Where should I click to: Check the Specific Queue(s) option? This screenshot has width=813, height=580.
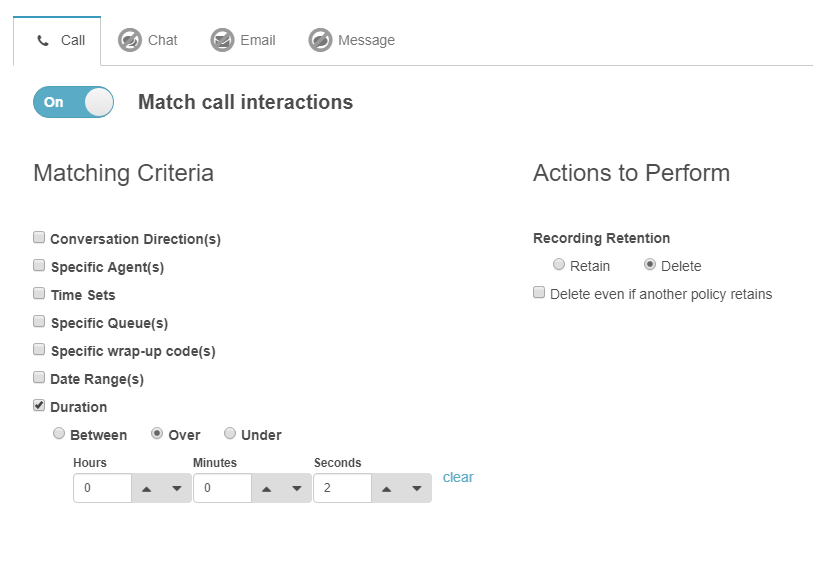(x=39, y=322)
